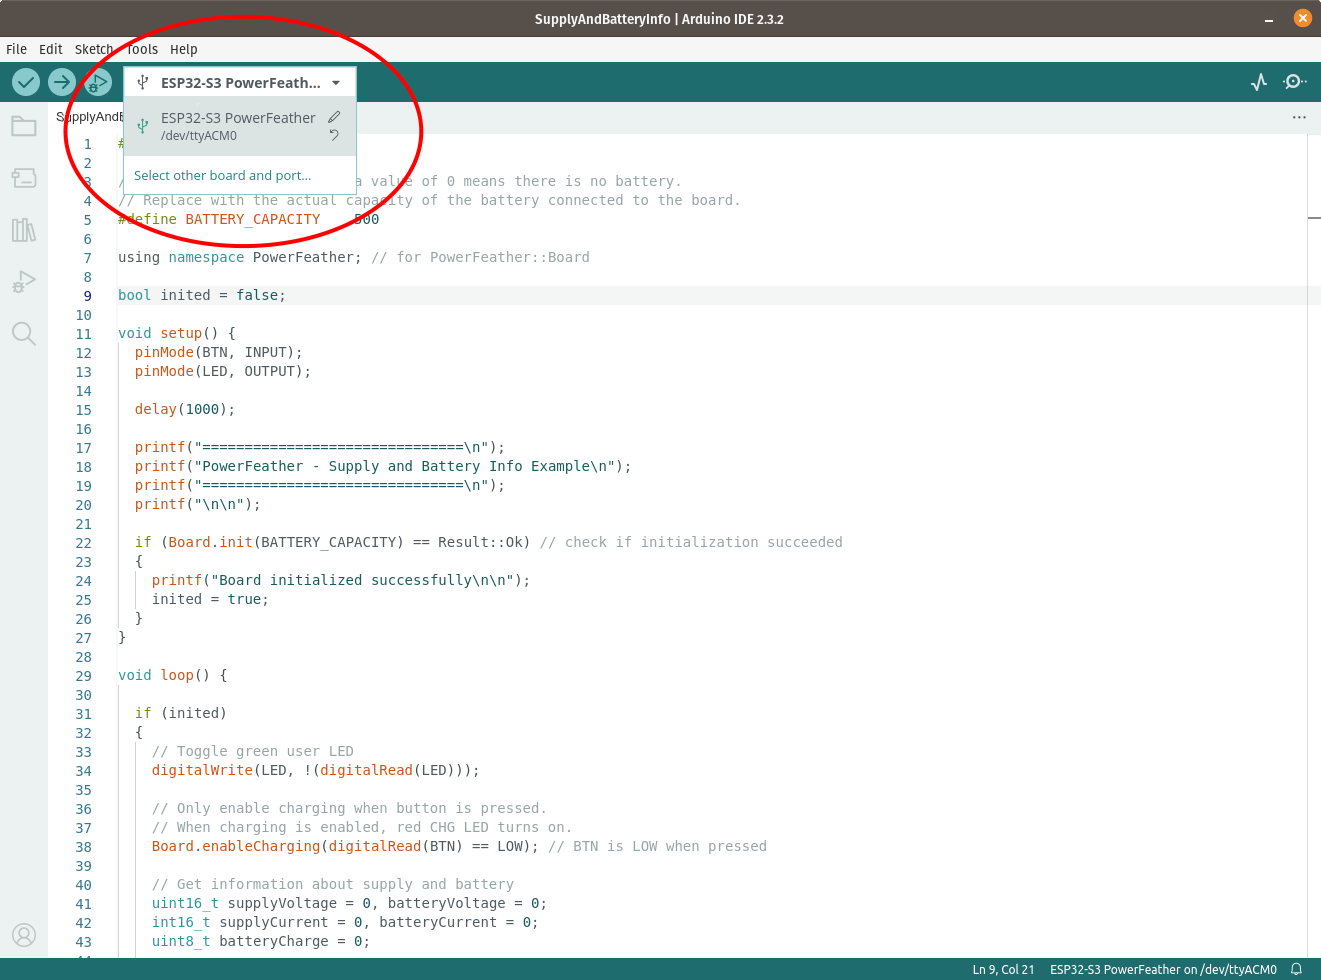
Task: Click the edit pencil icon for PowerFeather board
Action: 334,117
